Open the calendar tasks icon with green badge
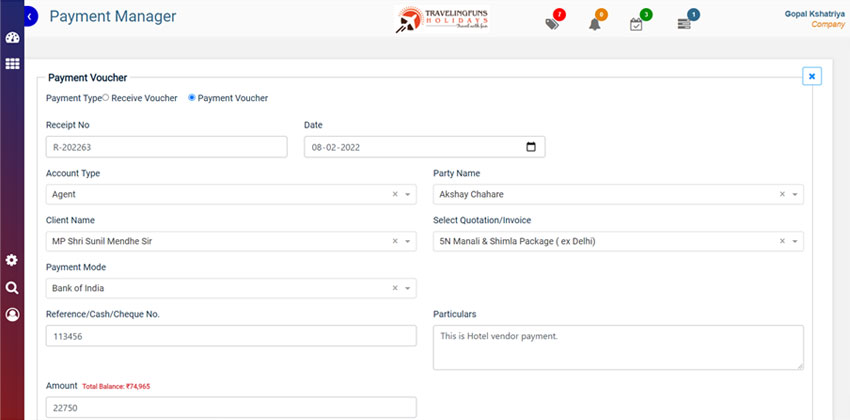850x420 pixels. tap(637, 23)
